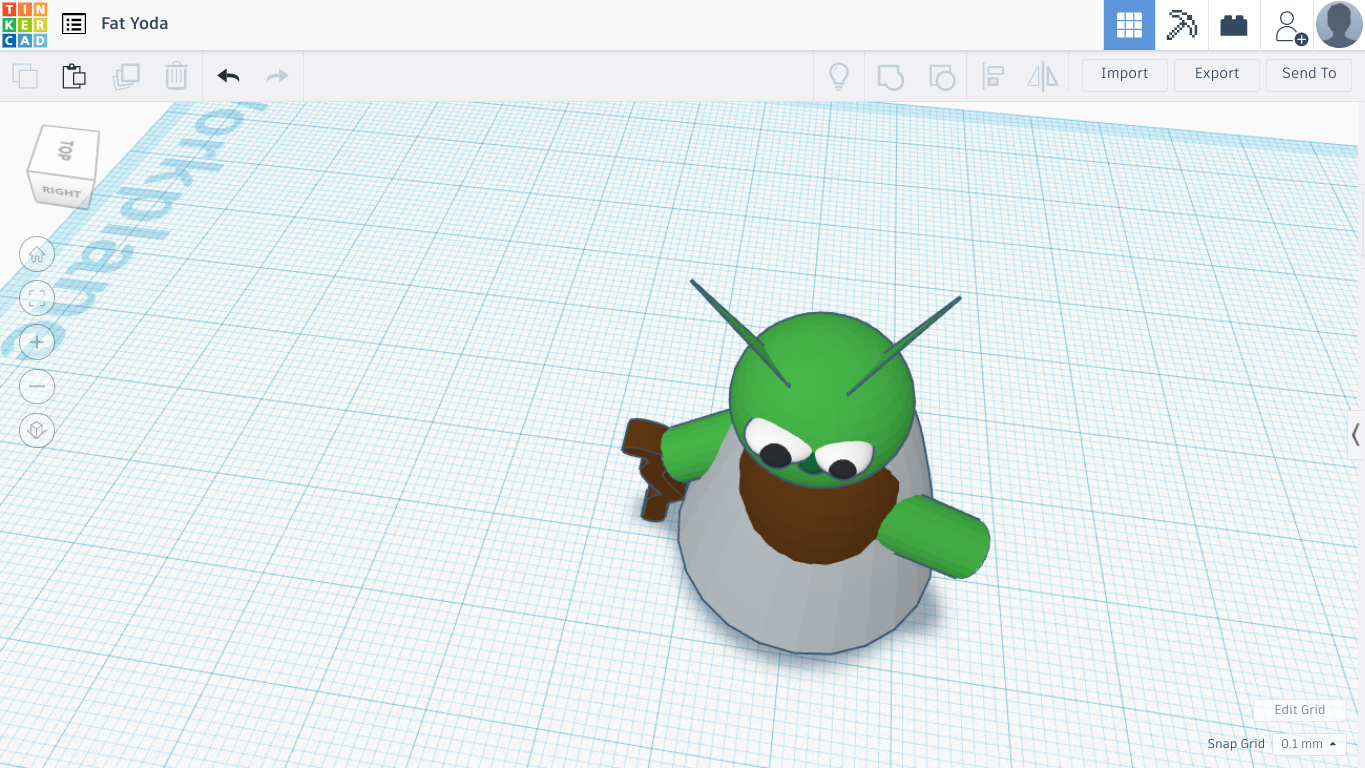The height and width of the screenshot is (768, 1365).
Task: Undo the last action
Action: point(228,76)
